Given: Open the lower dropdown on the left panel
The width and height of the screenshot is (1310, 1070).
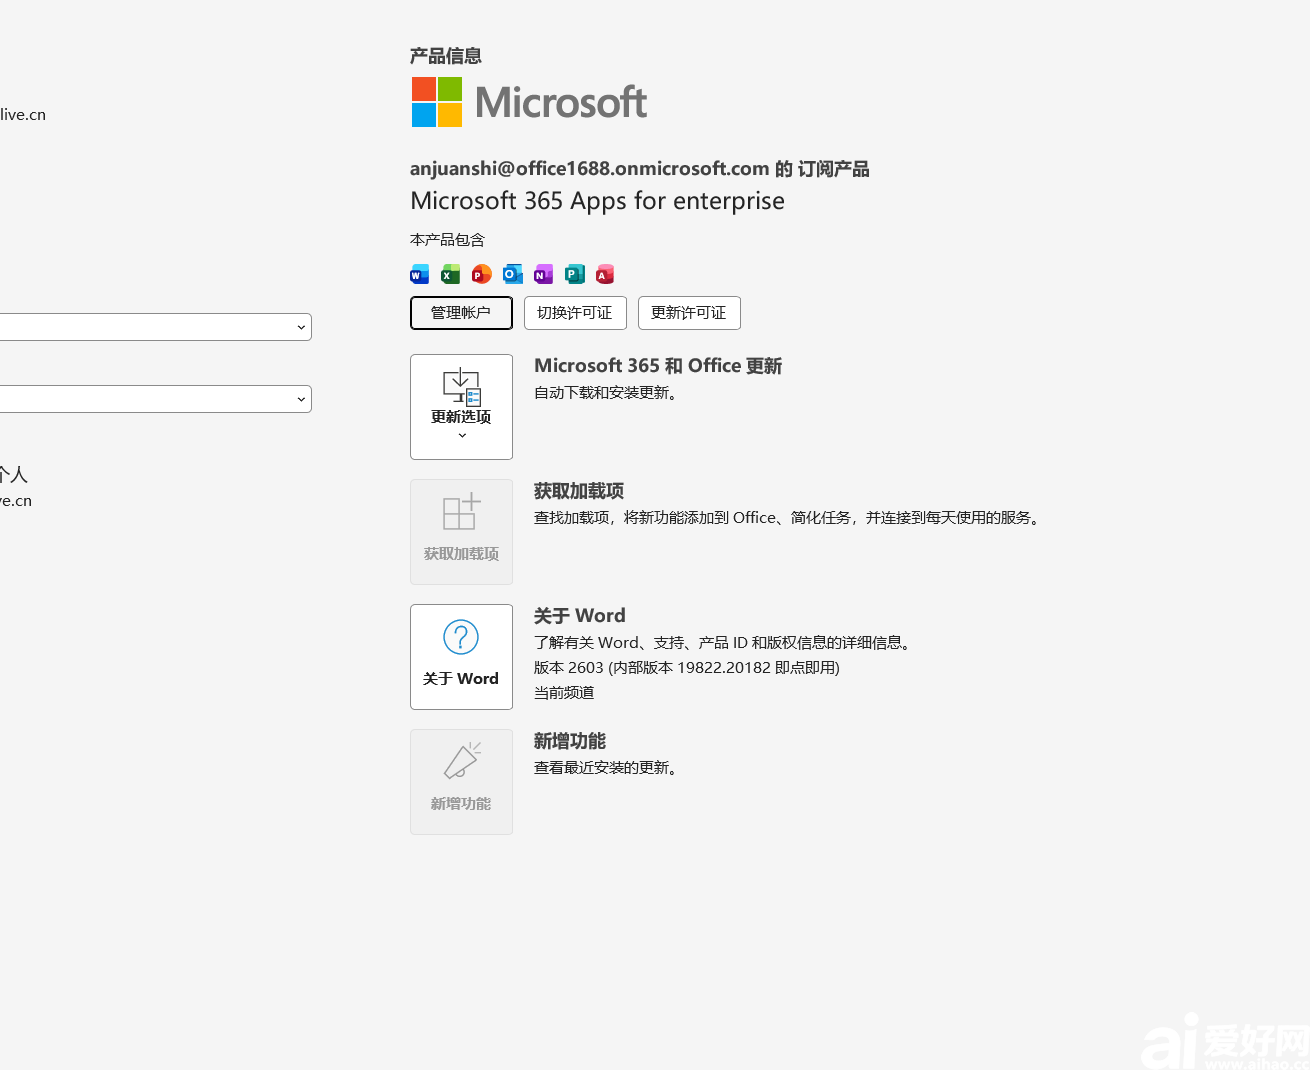Looking at the screenshot, I should pyautogui.click(x=155, y=399).
